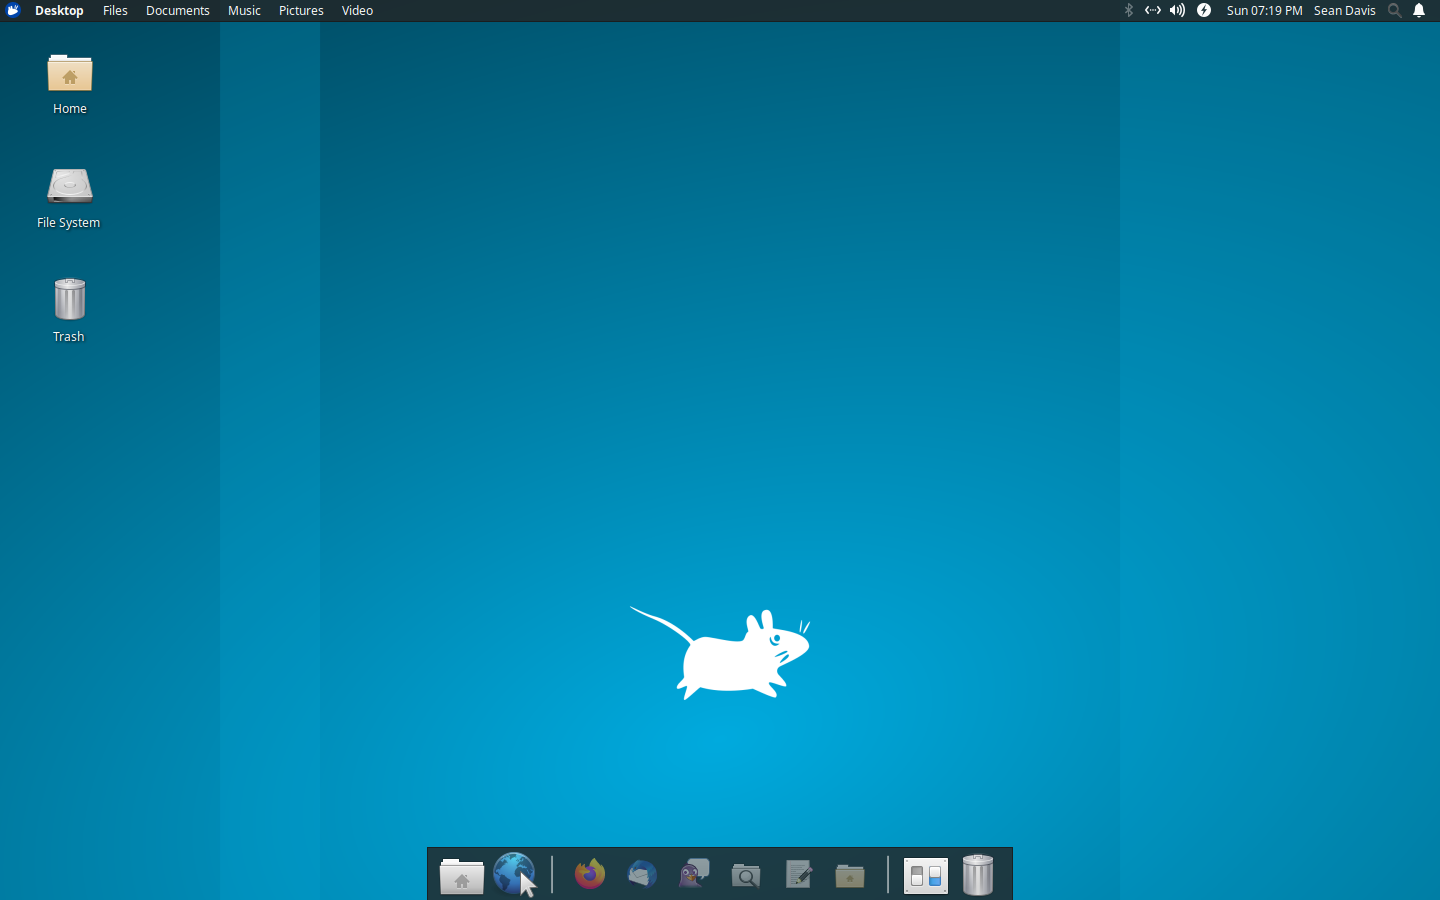Image resolution: width=1440 pixels, height=900 pixels.
Task: Open the Home folder on the desktop
Action: pos(69,85)
